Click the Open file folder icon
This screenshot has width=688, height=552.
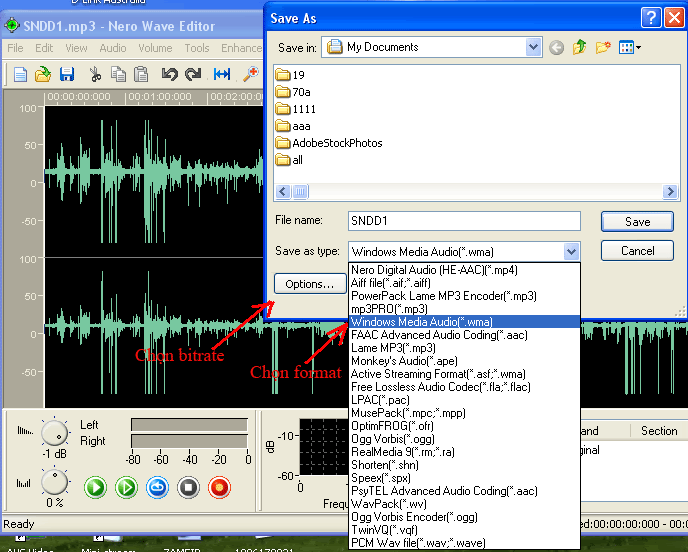[43, 74]
